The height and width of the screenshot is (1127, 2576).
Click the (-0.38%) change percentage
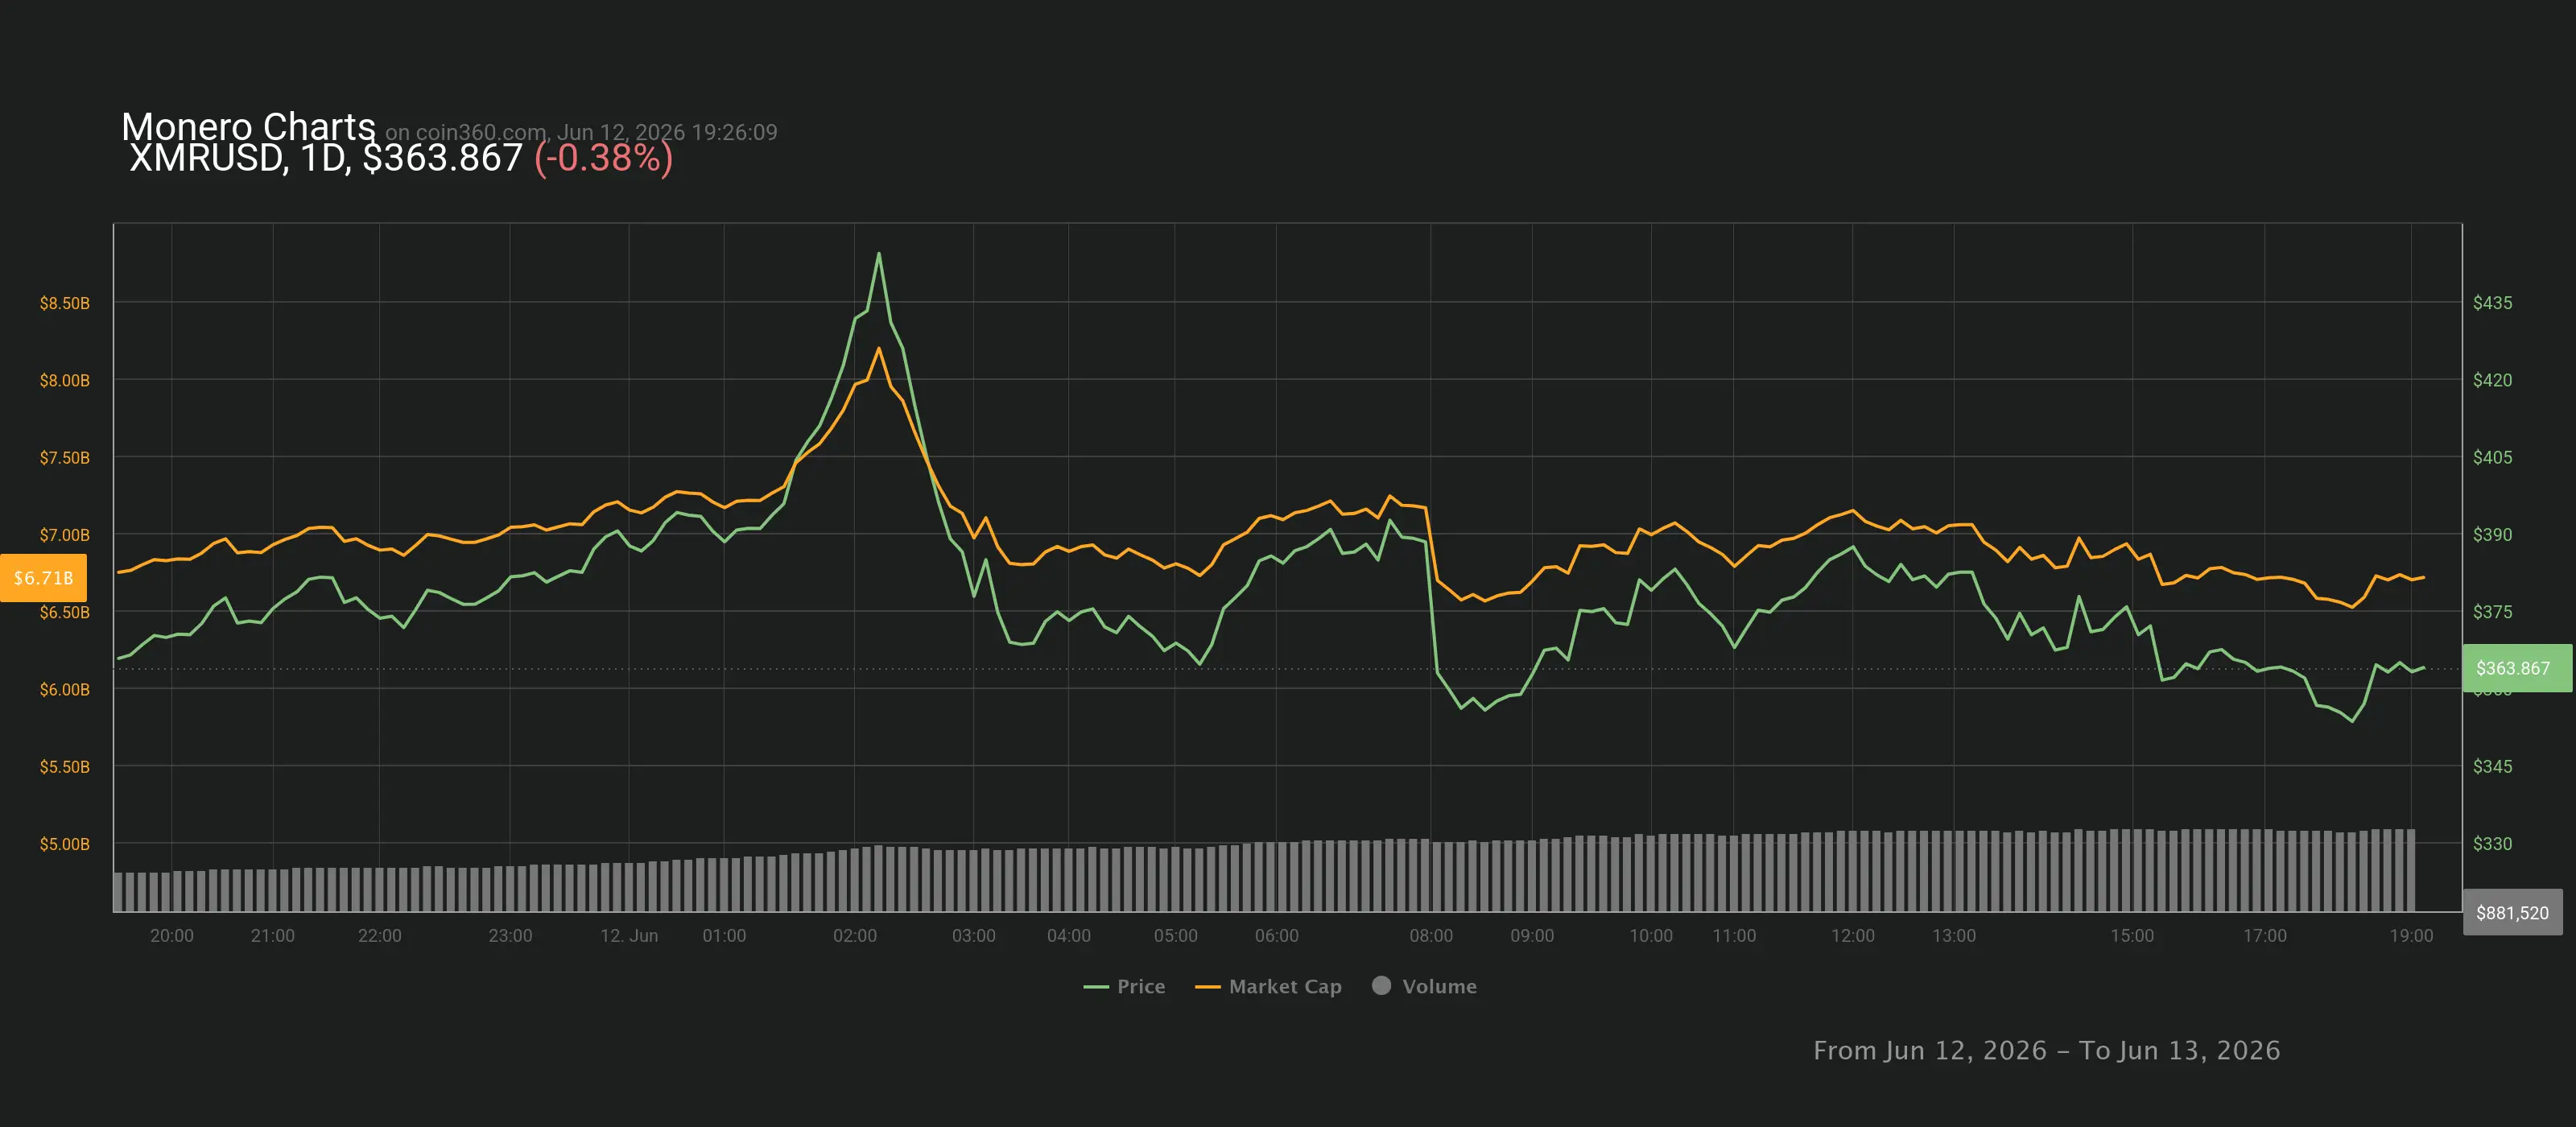tap(603, 158)
